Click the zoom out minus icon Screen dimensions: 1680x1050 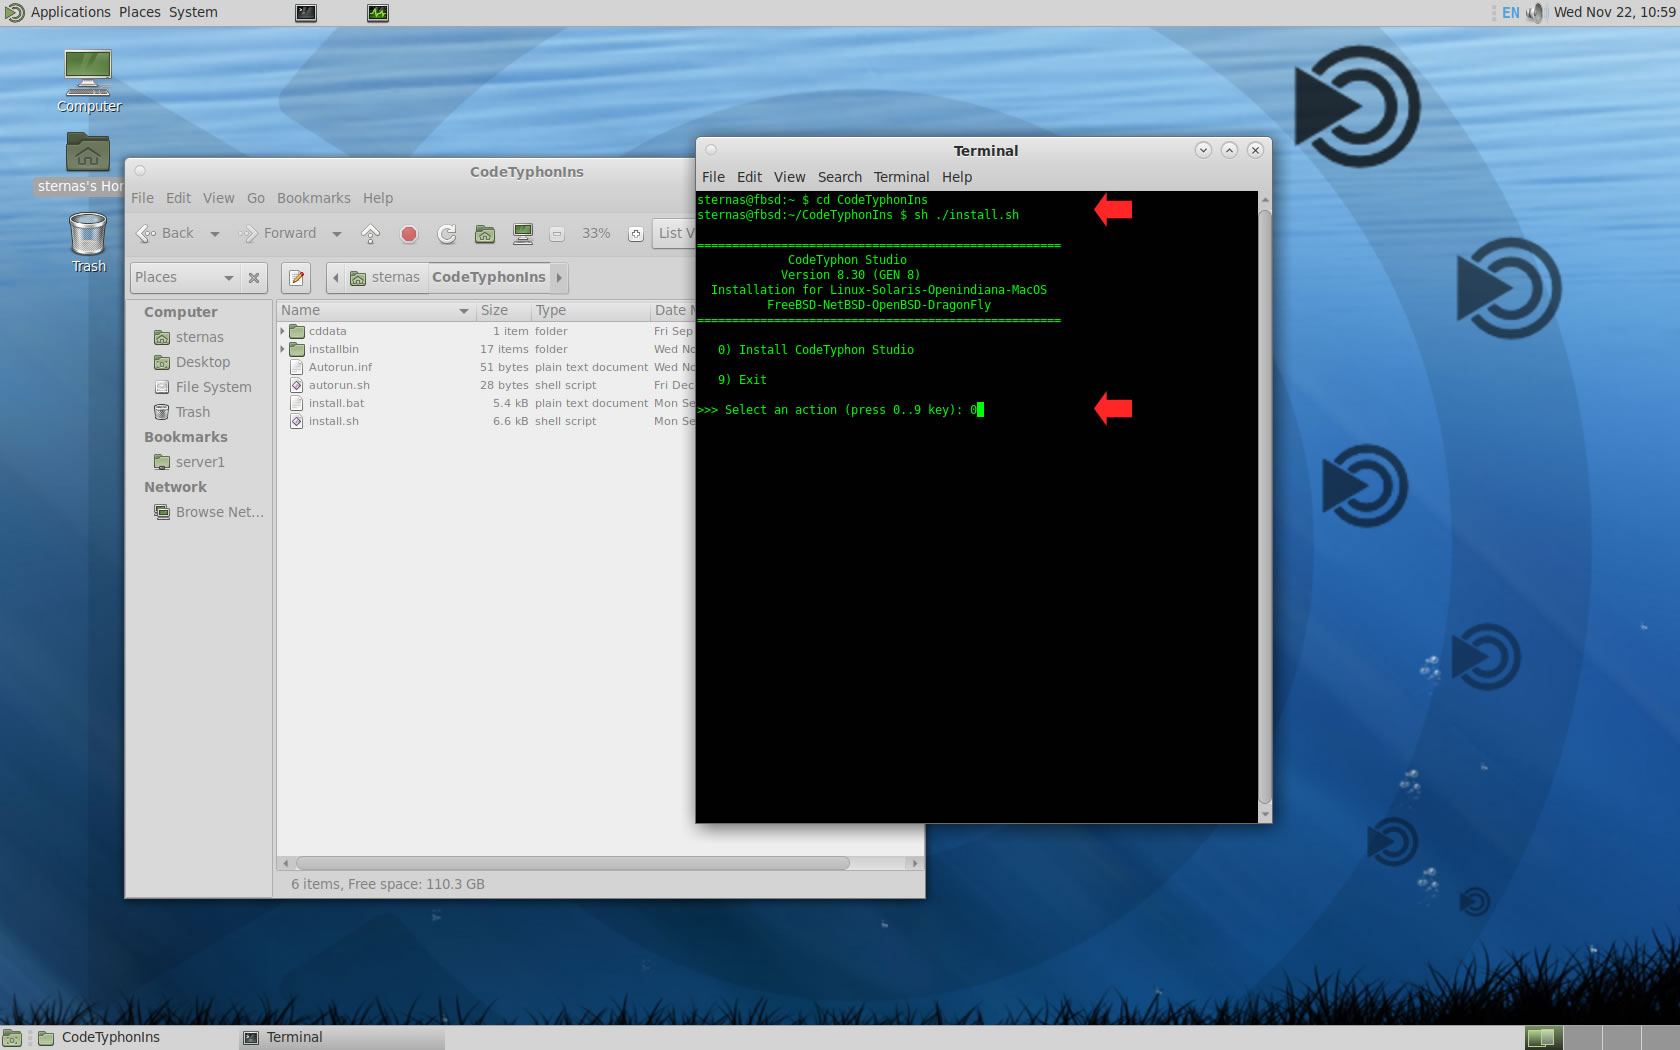[x=557, y=234]
